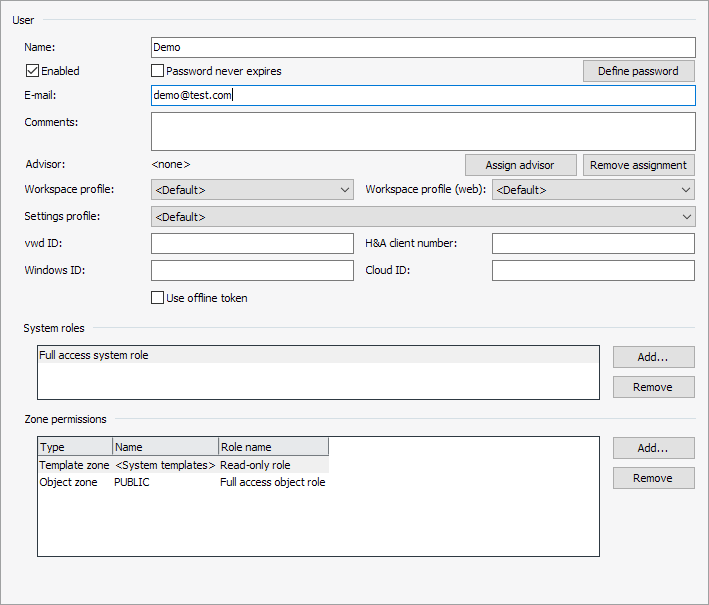The image size is (709, 605).
Task: Remove the selected system role
Action: point(653,387)
